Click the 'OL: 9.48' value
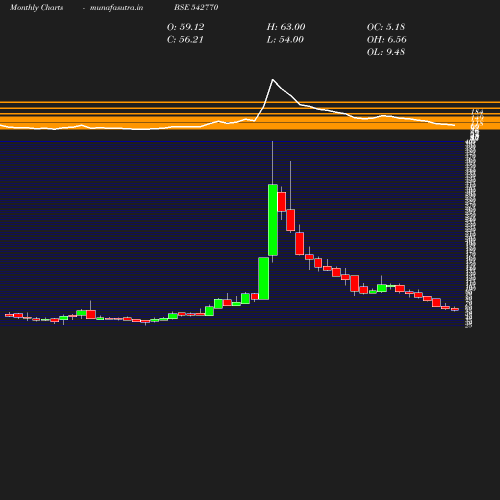The image size is (500, 500). tap(386, 52)
